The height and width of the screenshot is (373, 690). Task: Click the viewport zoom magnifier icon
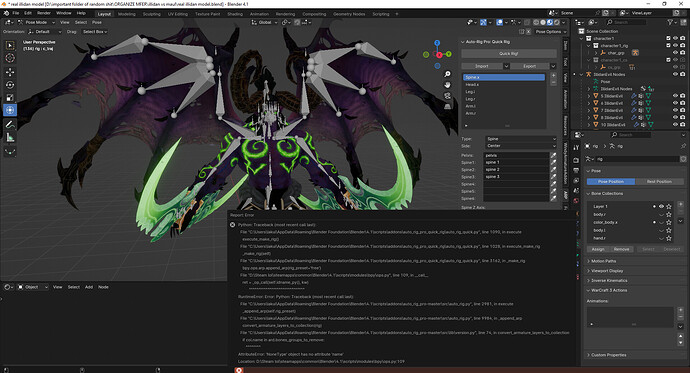pyautogui.click(x=447, y=74)
